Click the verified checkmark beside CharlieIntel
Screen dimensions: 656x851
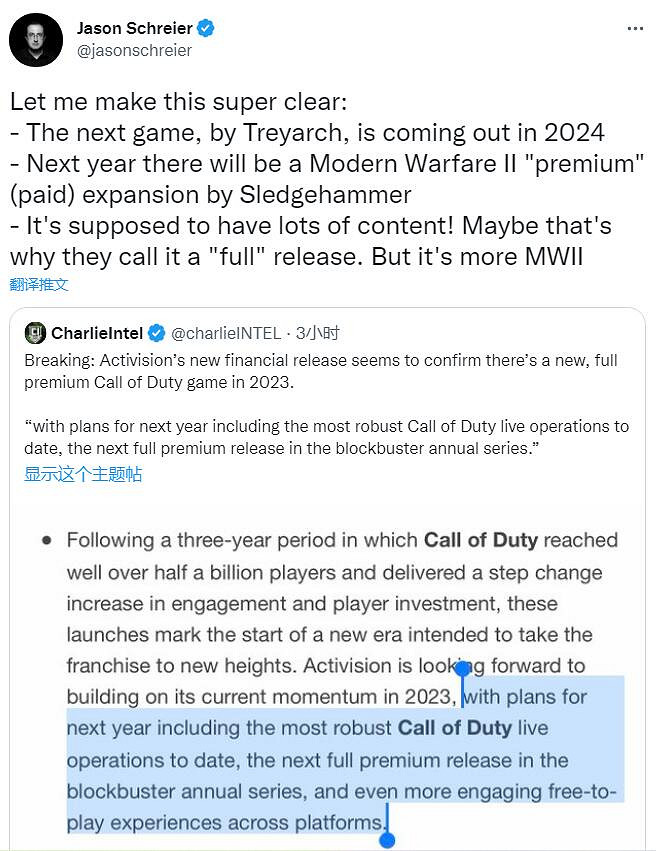pyautogui.click(x=156, y=331)
